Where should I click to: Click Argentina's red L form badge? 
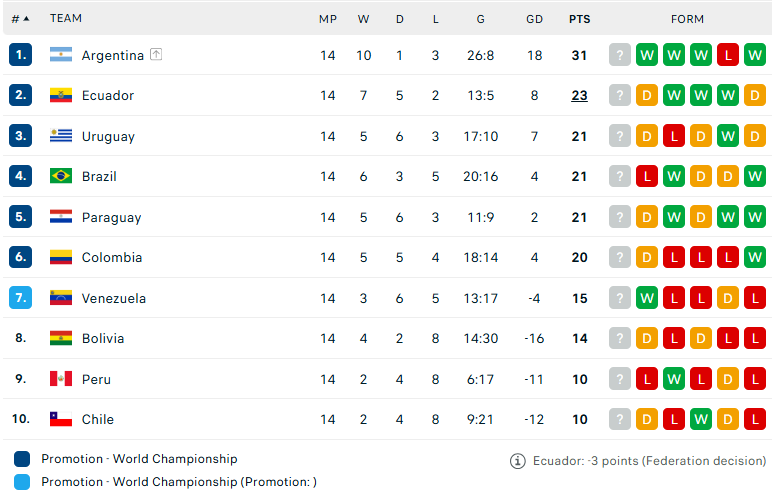tap(728, 55)
